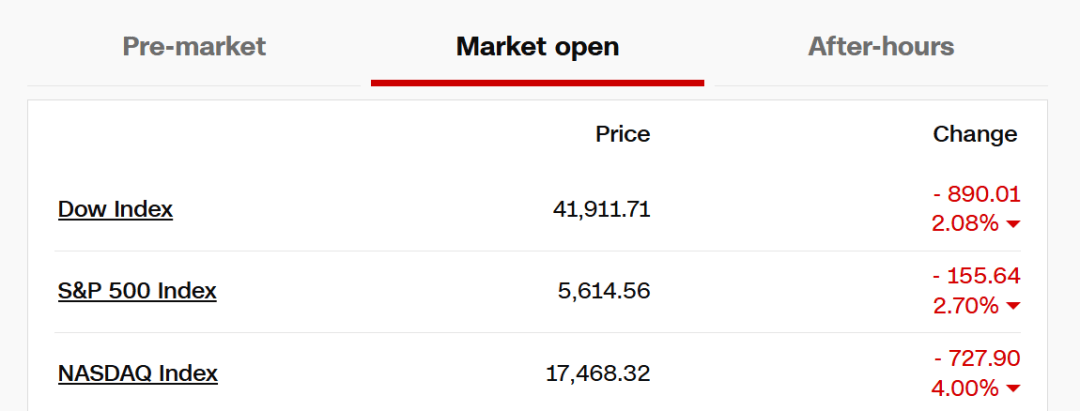Click the Dow 2.08% change value
Screen dimensions: 1080x411
pos(965,224)
